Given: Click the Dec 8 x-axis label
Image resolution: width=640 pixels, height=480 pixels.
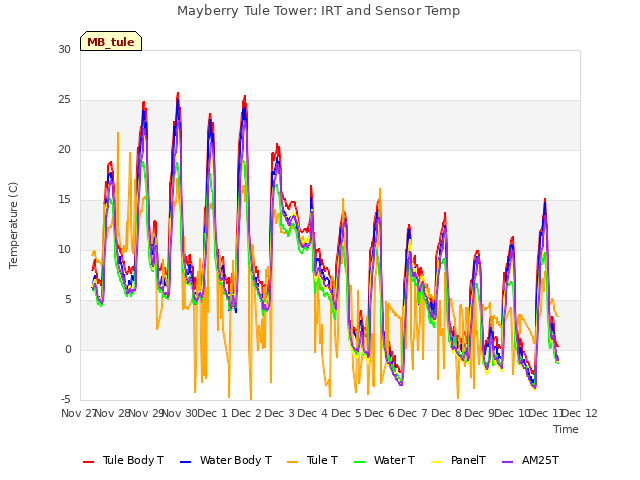Looking at the screenshot, I should click(x=446, y=413).
